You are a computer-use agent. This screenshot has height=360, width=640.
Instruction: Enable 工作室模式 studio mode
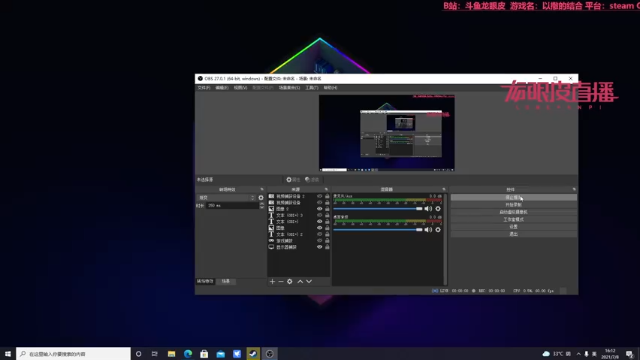tap(513, 220)
